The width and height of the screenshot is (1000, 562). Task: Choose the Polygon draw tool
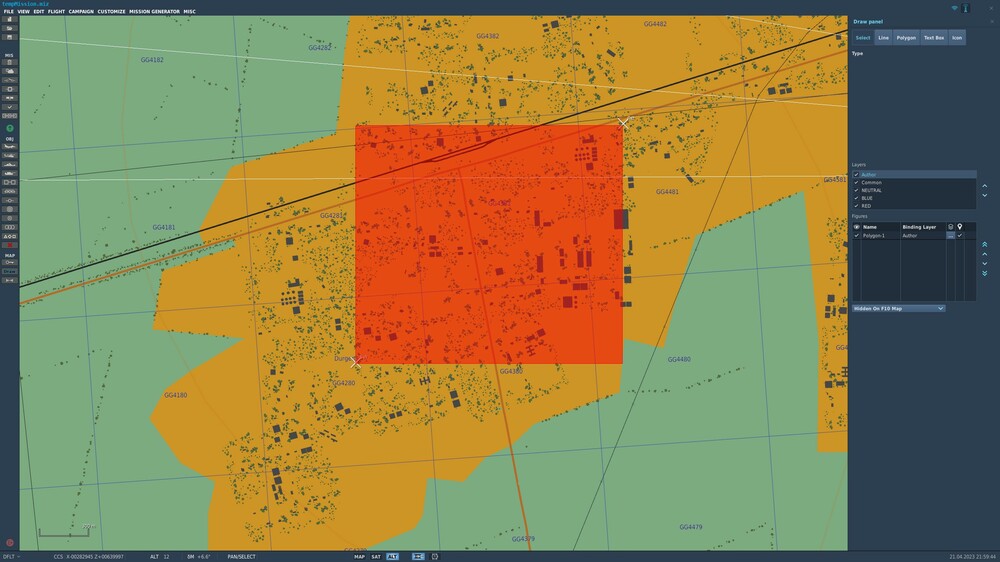tap(906, 38)
